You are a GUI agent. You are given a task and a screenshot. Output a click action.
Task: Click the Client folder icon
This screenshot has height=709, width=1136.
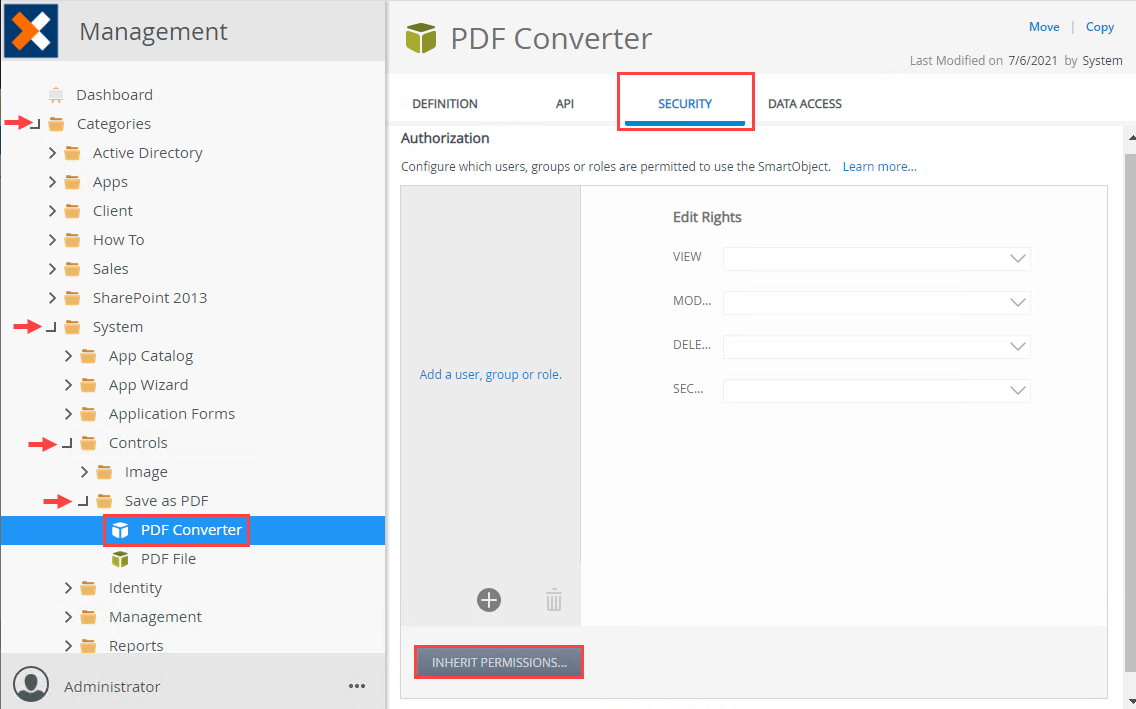(72, 211)
